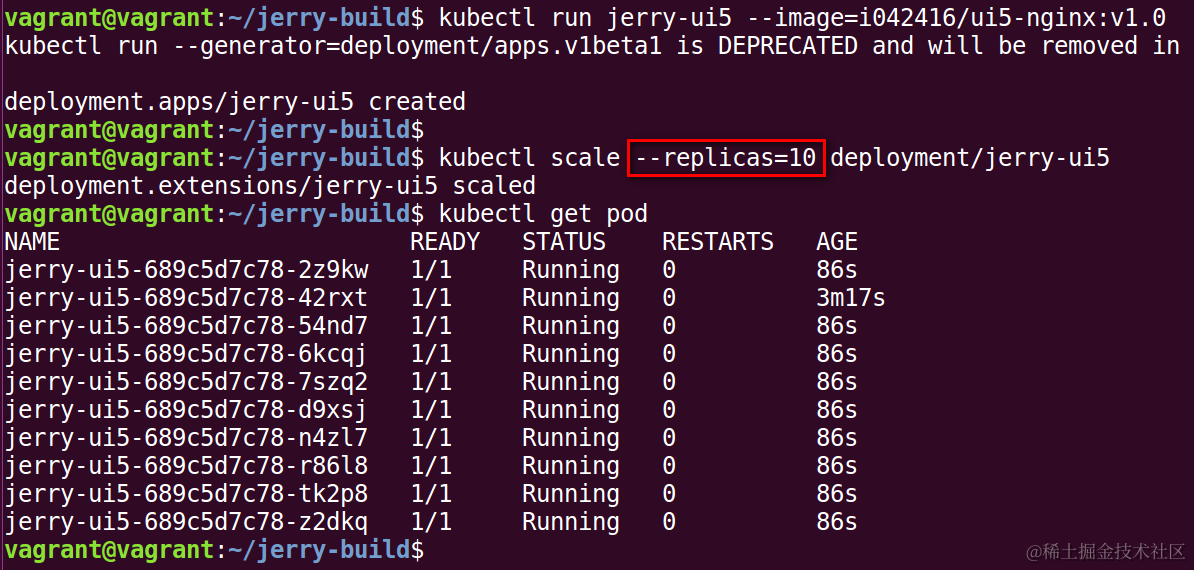Click the deployment/jerry-ui5 argument in scale command
The height and width of the screenshot is (570, 1194).
970,158
